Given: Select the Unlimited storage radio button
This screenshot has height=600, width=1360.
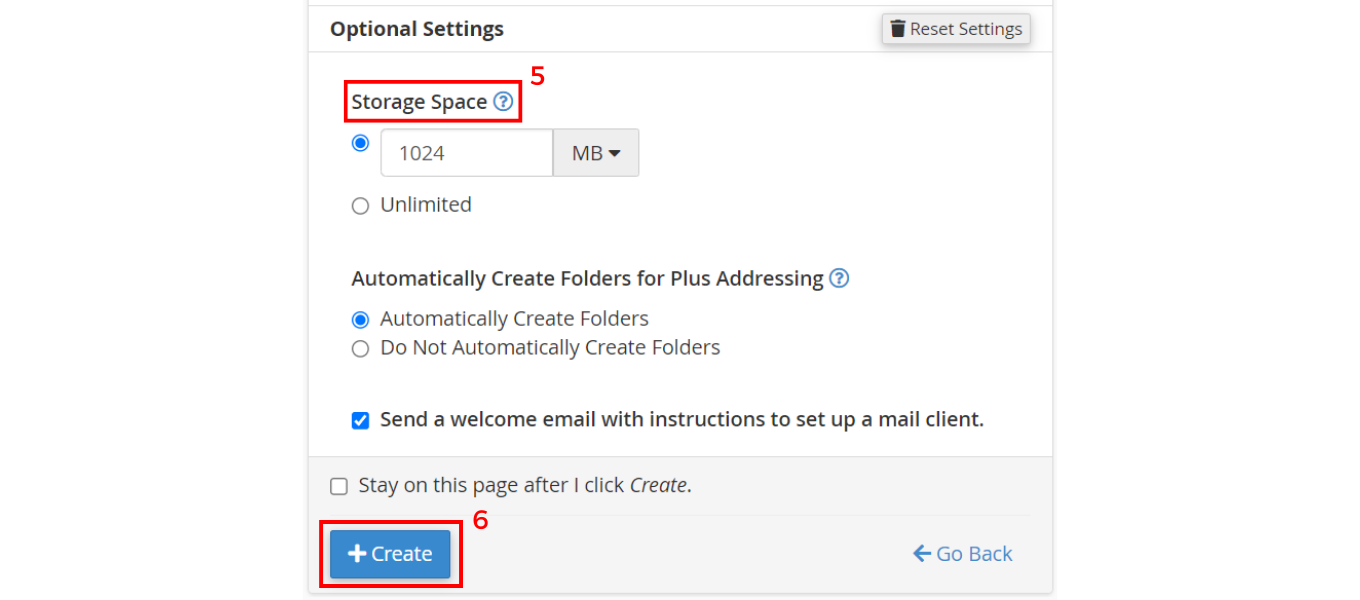Looking at the screenshot, I should point(360,206).
